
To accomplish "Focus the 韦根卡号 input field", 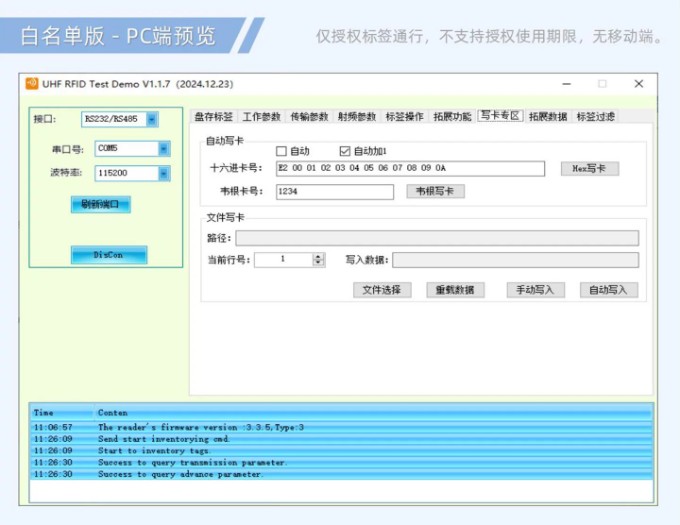I will pyautogui.click(x=334, y=191).
